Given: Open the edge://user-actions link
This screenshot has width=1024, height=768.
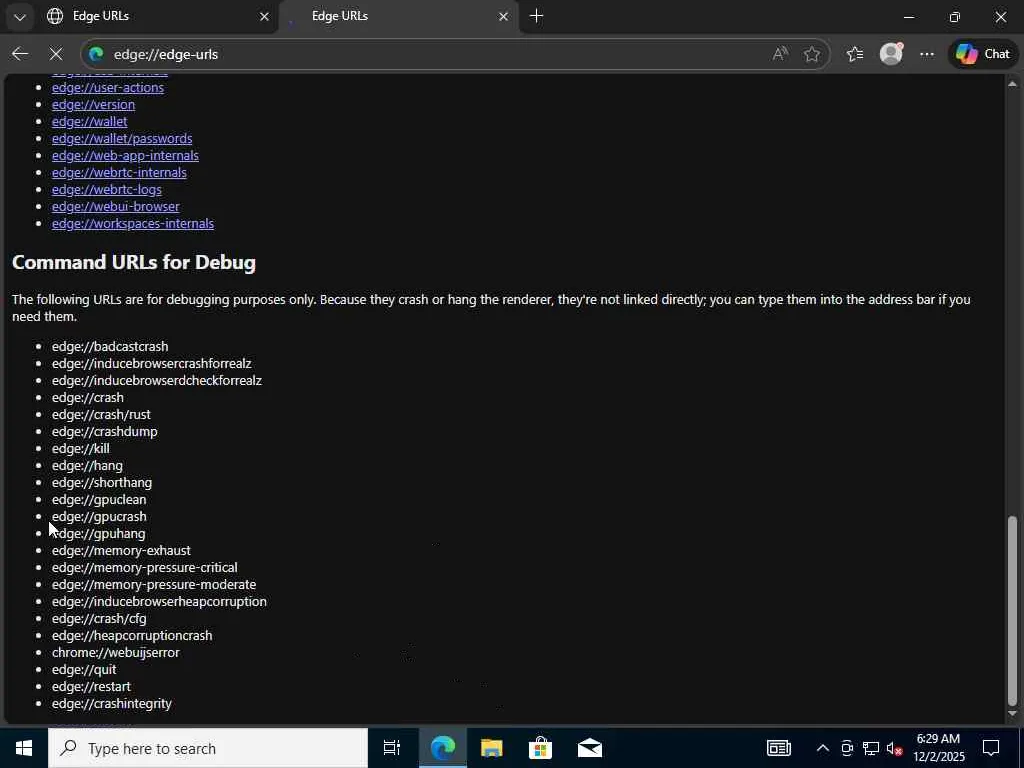Looking at the screenshot, I should point(108,88).
